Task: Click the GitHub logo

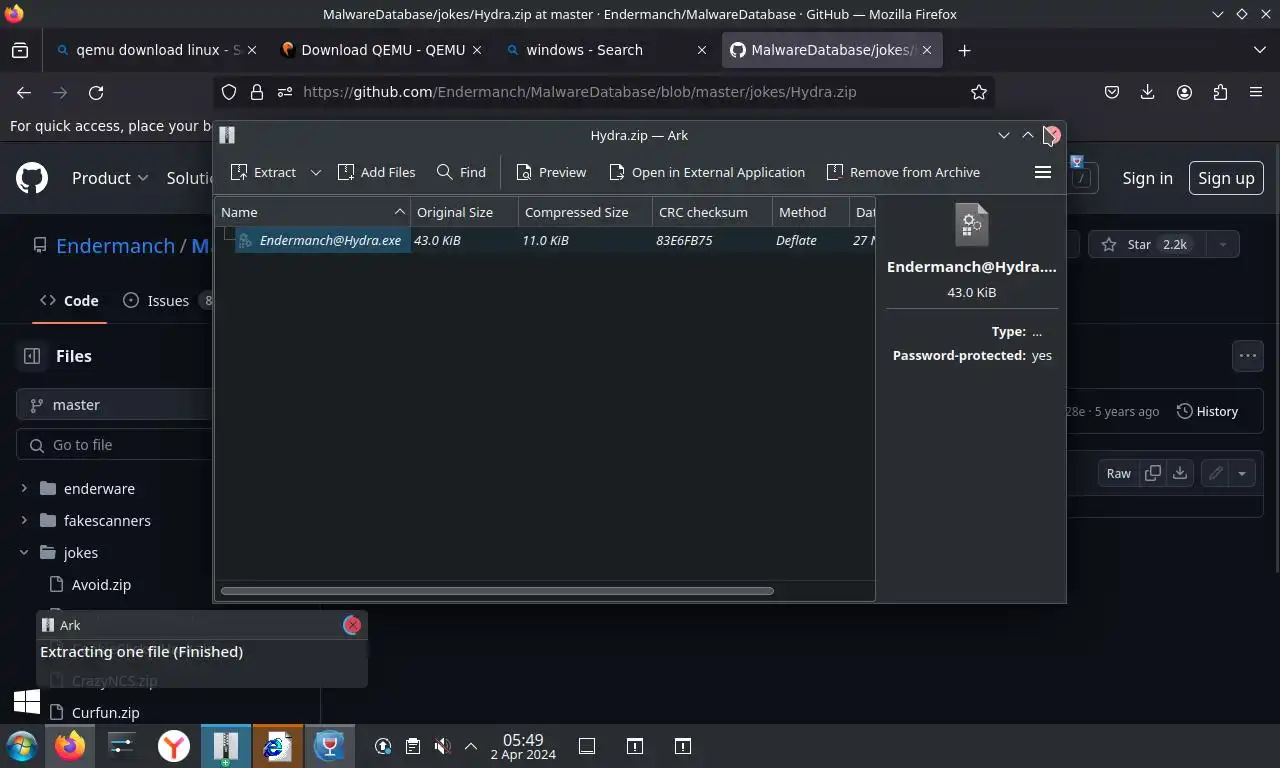Action: tap(32, 178)
